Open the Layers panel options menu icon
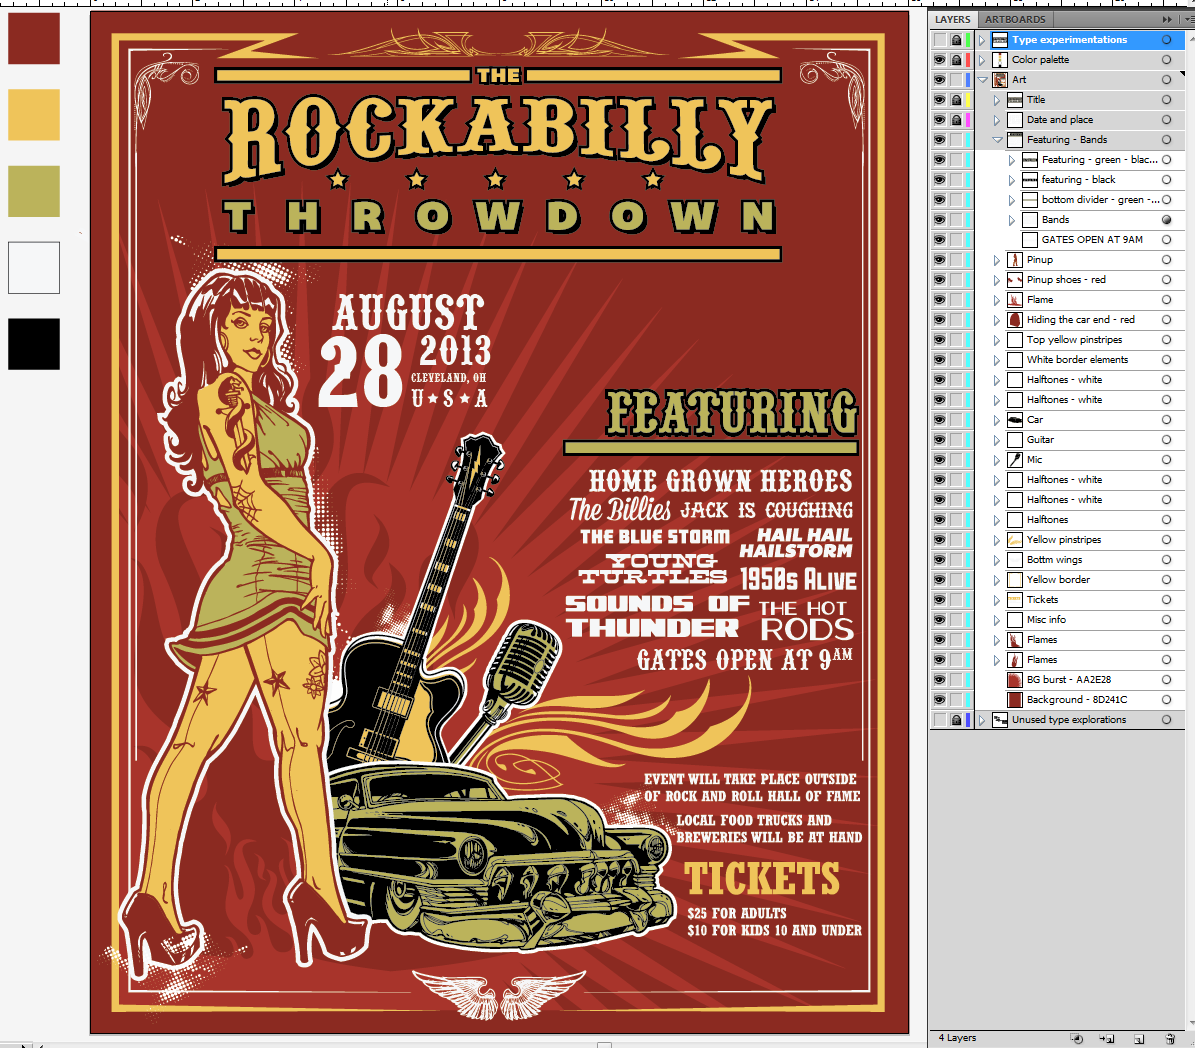 coord(1190,19)
